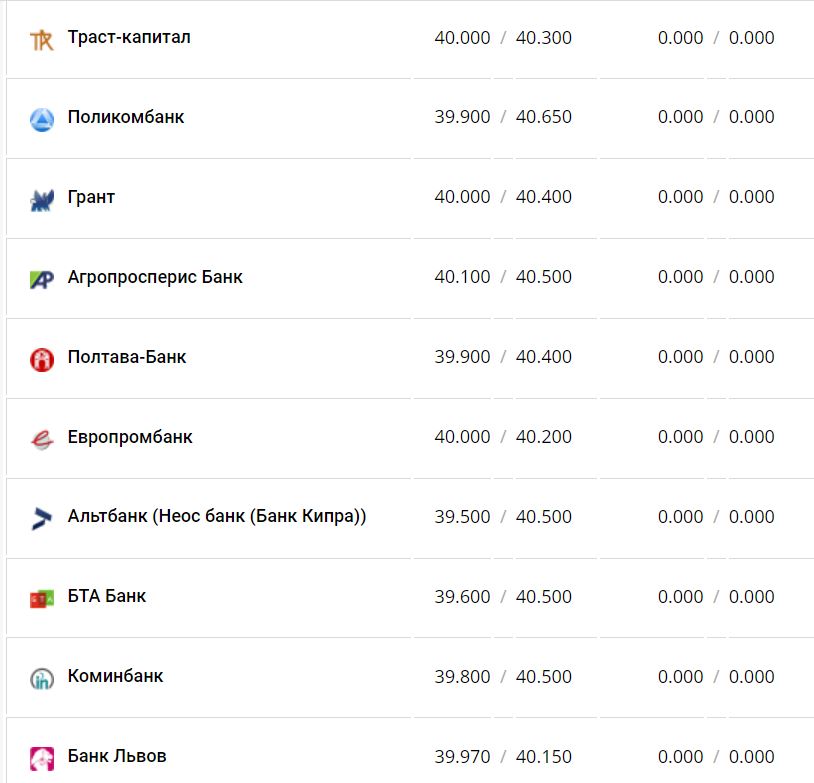Screen dimensions: 814x783
Task: Click the Поликомбанк blue logo icon
Action: 41,120
